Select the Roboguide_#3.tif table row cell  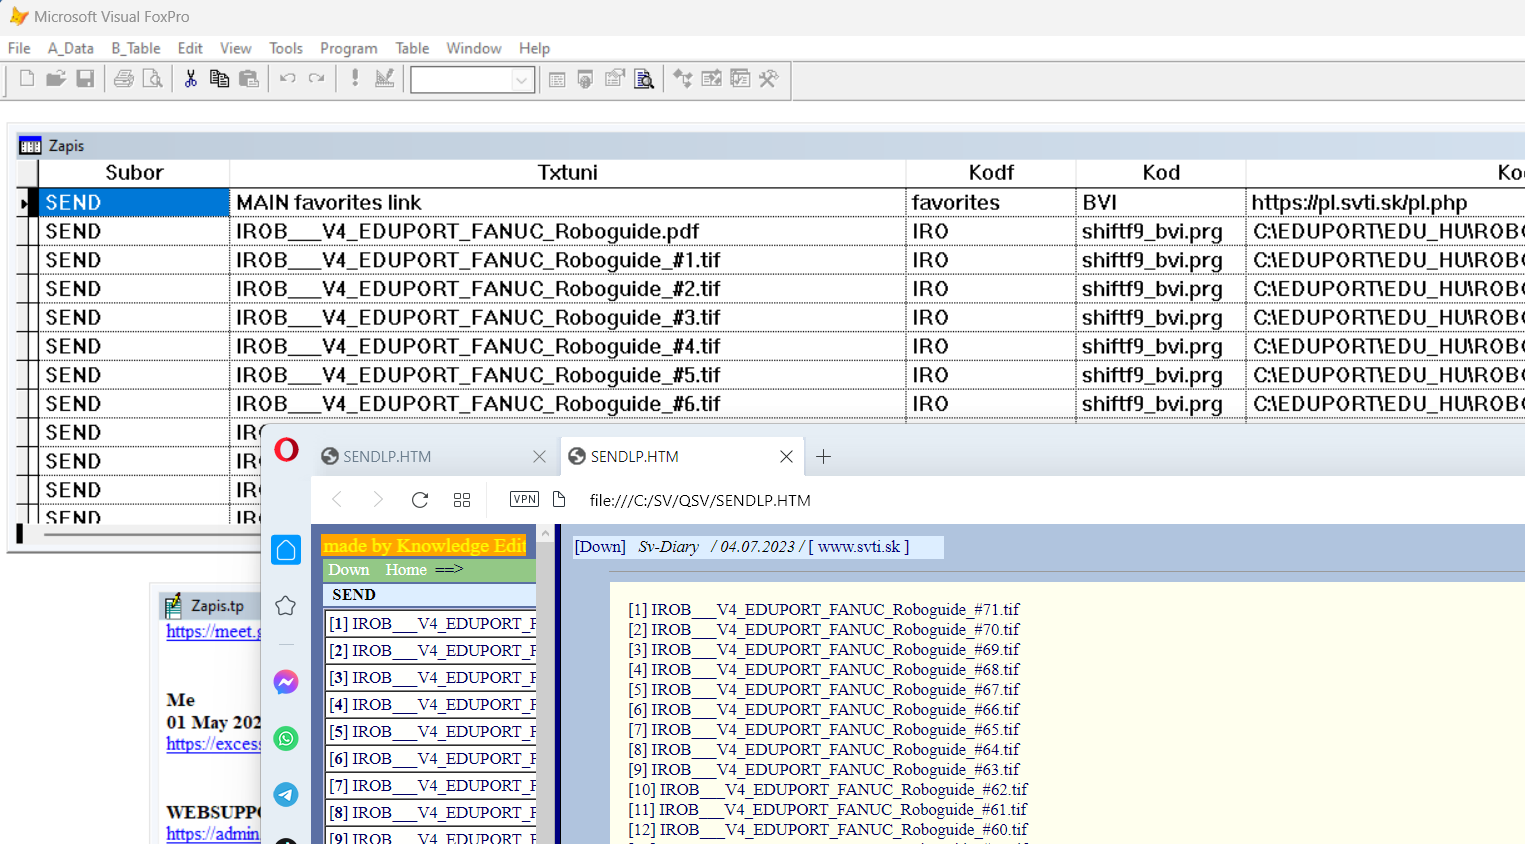pos(478,318)
